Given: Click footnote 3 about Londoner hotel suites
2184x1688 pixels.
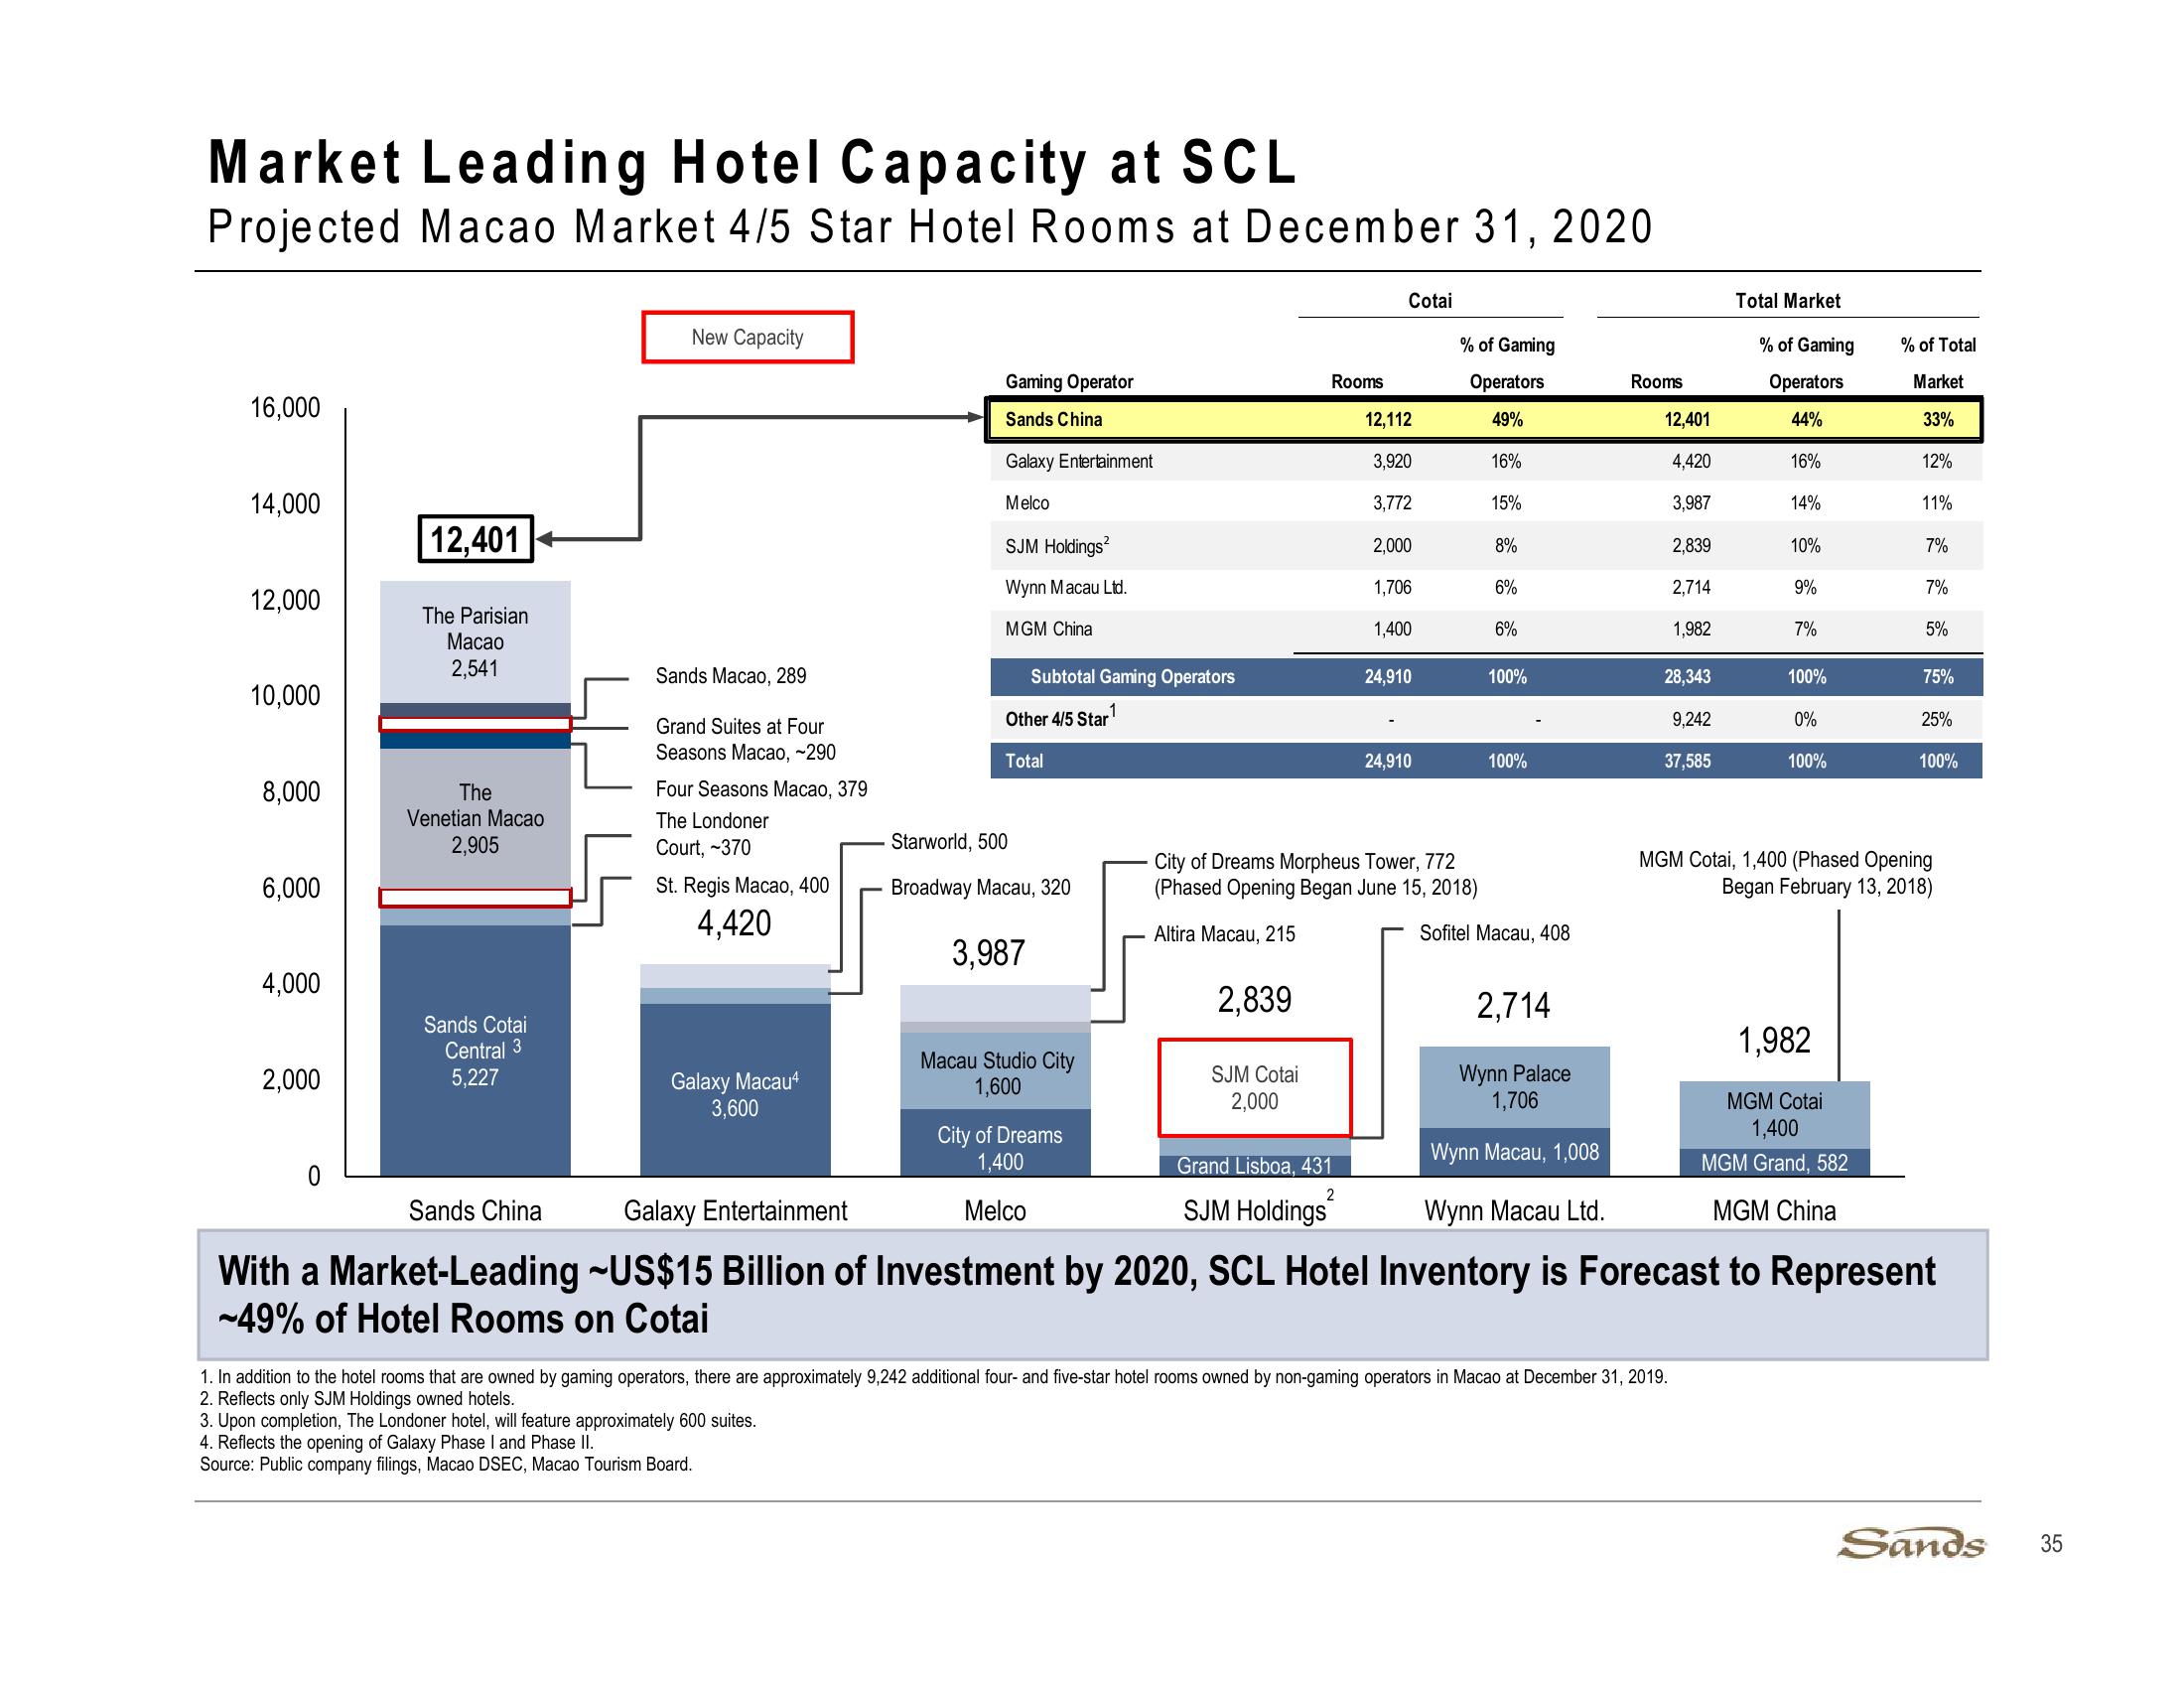Looking at the screenshot, I should (478, 1421).
